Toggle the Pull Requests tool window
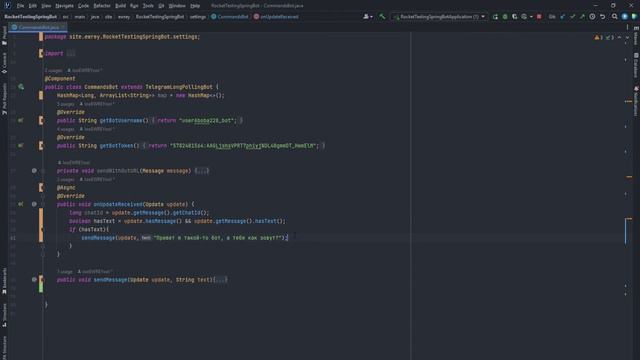 tap(4, 99)
